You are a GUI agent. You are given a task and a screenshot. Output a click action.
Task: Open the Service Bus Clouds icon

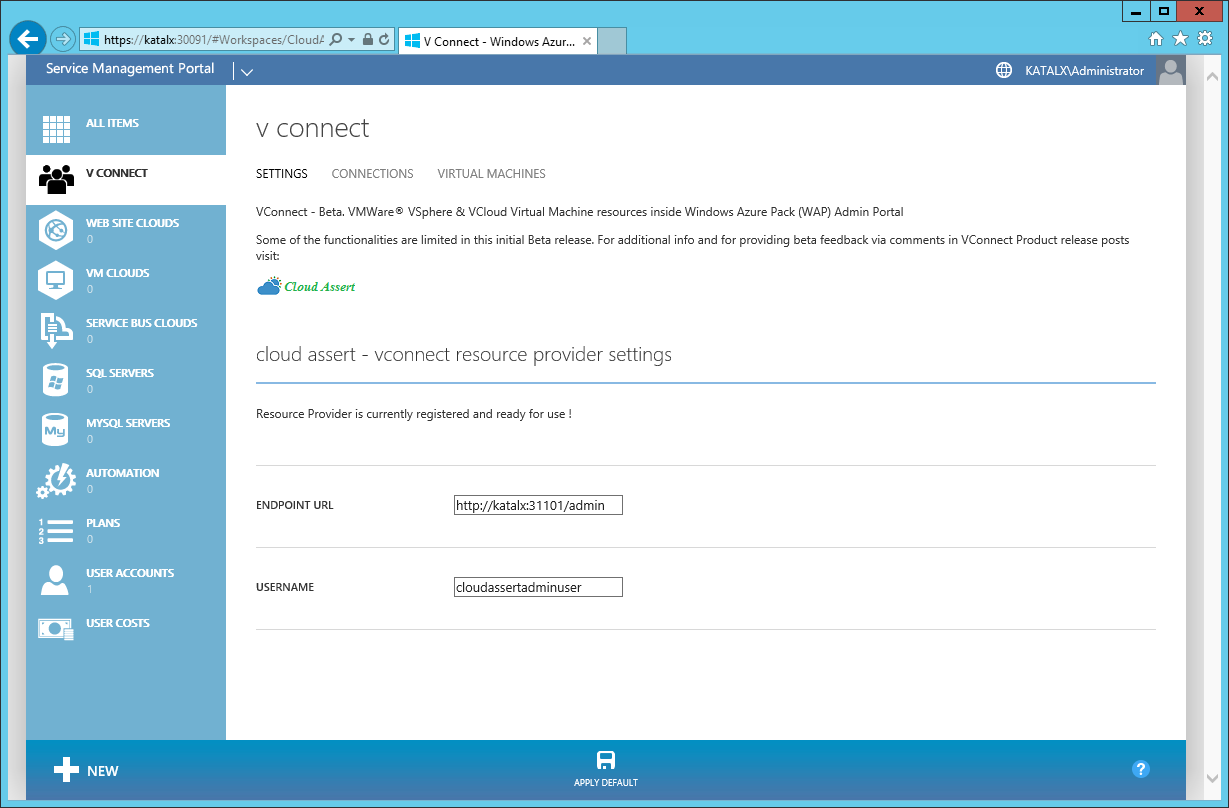click(x=56, y=330)
